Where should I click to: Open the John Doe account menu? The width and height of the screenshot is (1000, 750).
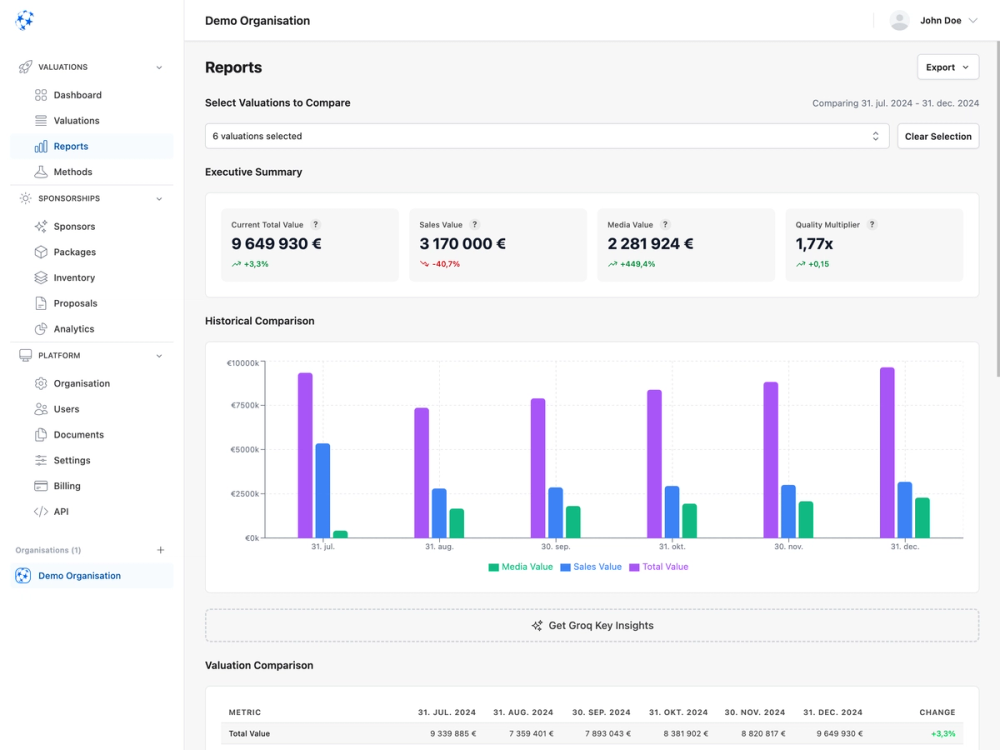[934, 19]
